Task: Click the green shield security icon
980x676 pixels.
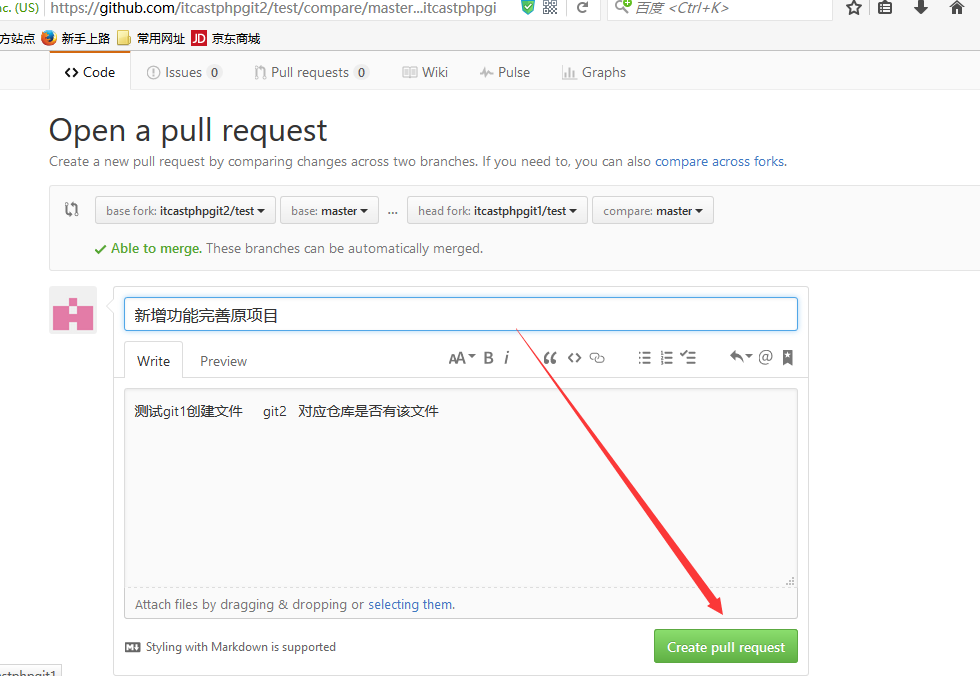Action: click(528, 7)
